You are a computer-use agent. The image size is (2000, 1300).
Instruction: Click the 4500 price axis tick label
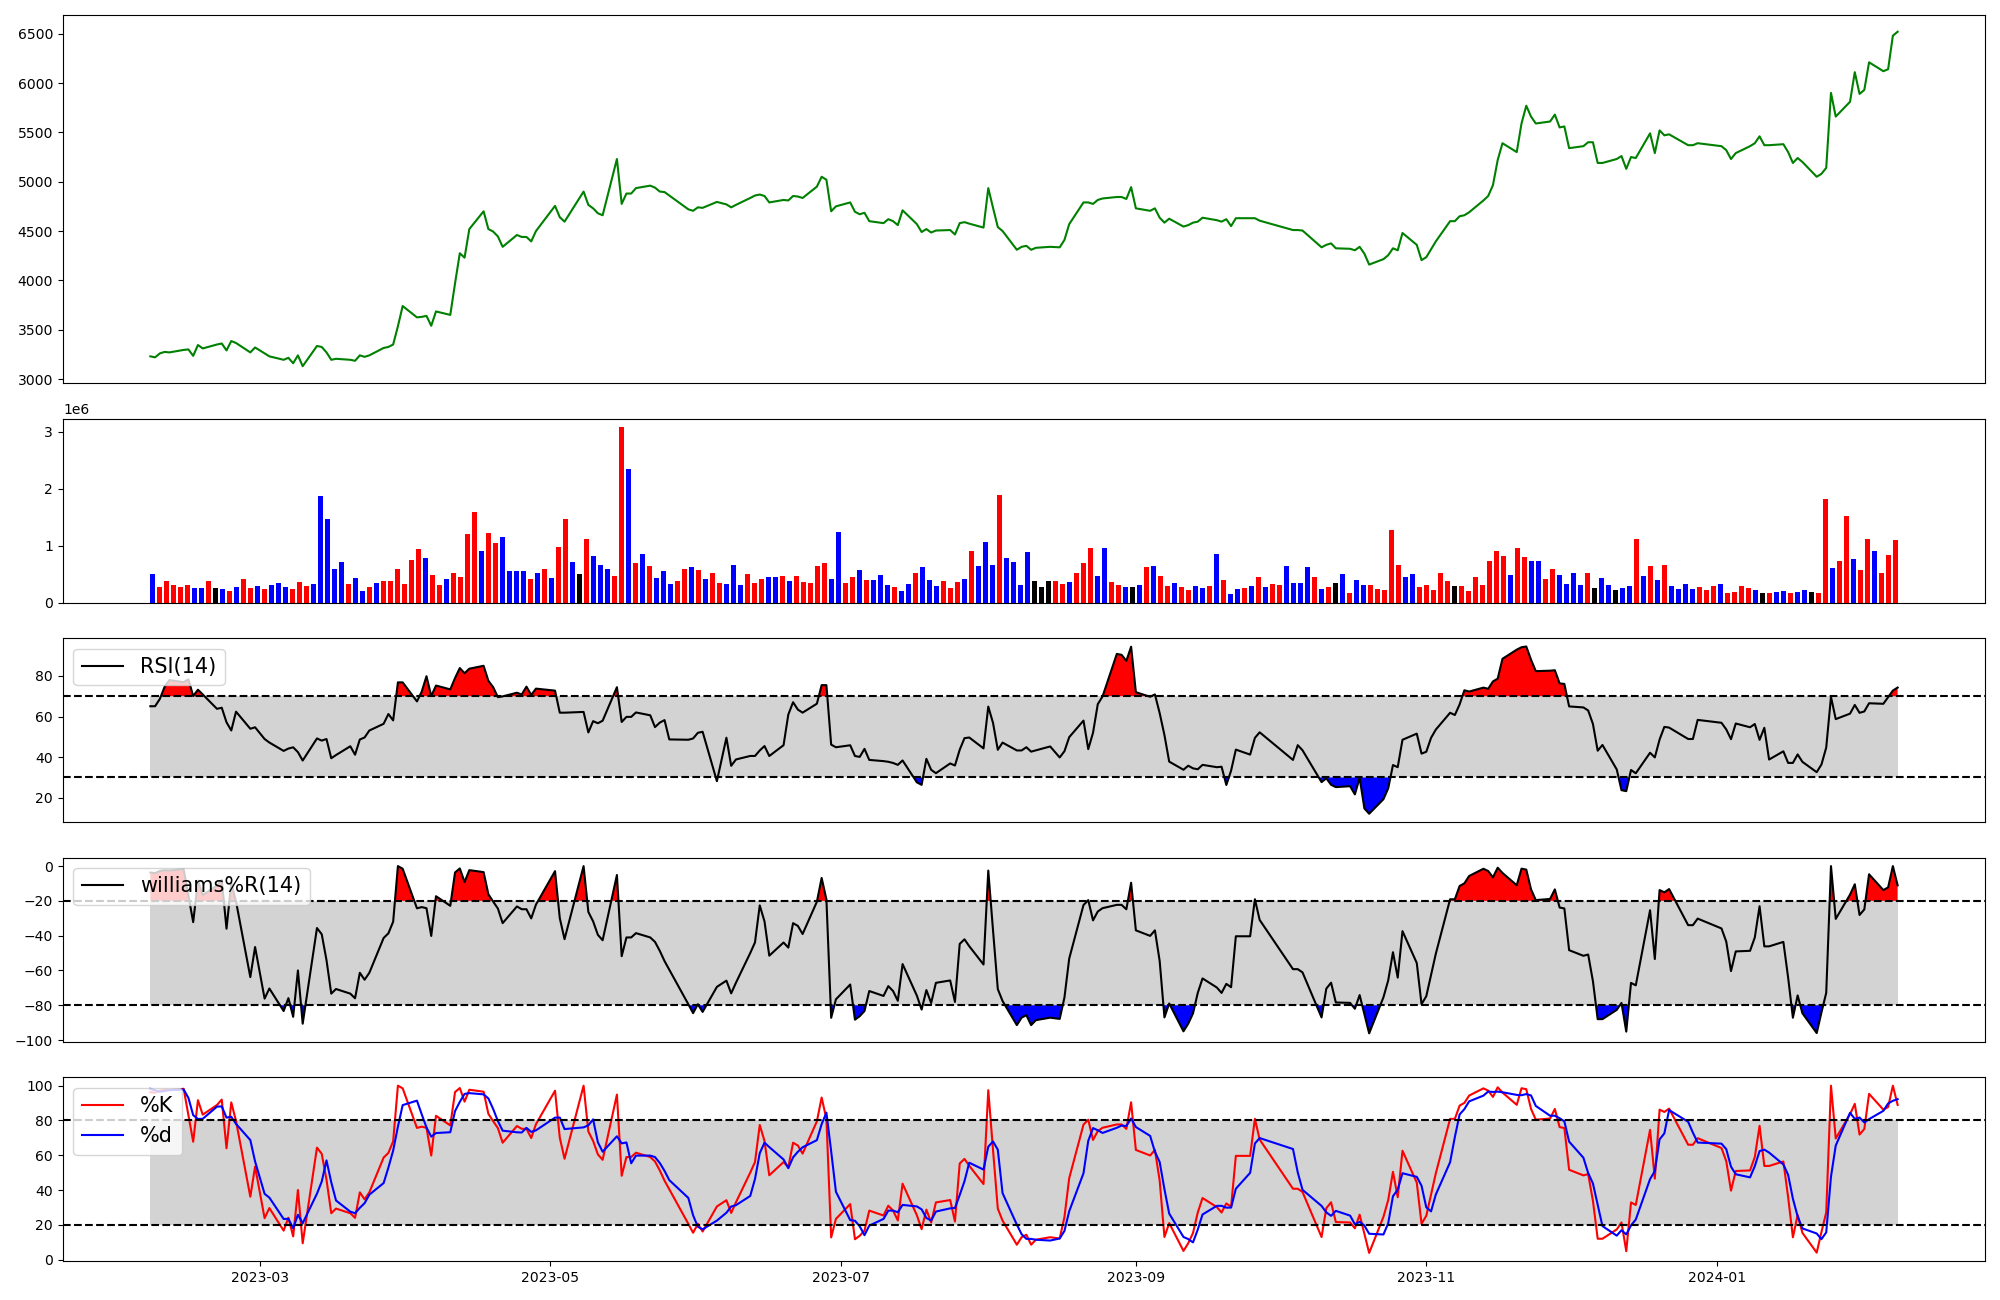pyautogui.click(x=35, y=232)
